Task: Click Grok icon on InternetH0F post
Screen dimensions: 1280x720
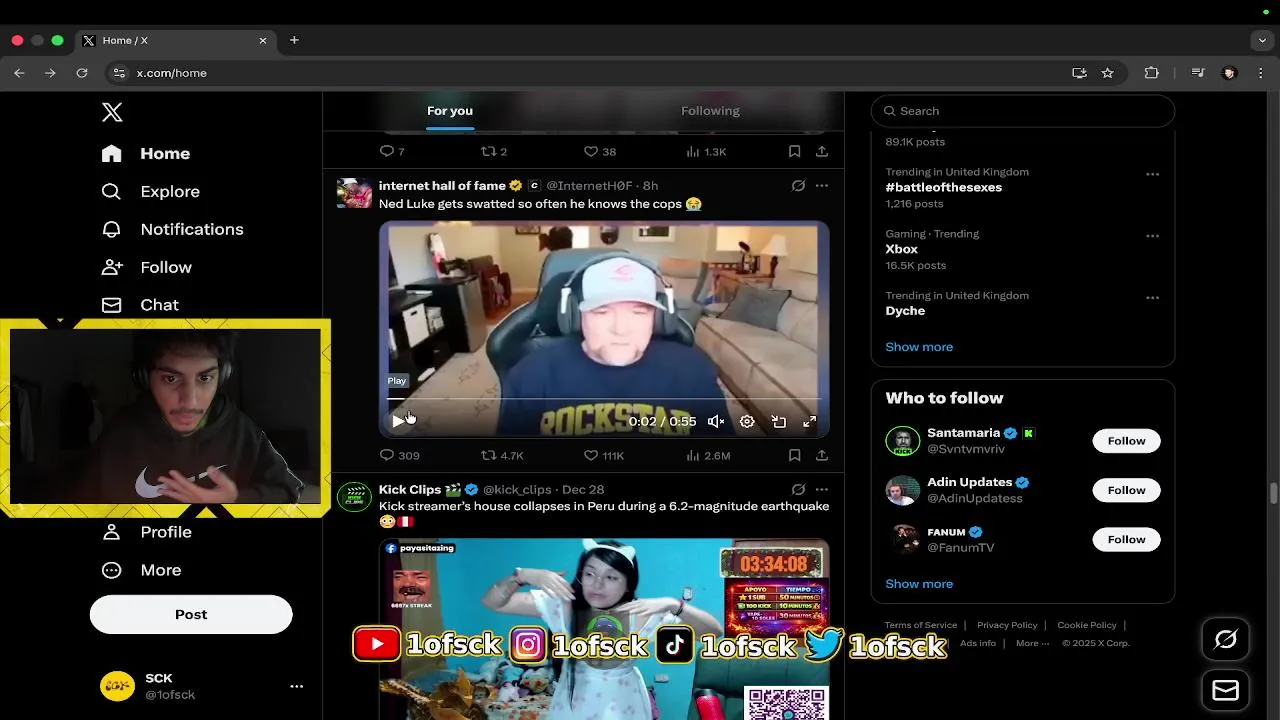Action: point(798,186)
